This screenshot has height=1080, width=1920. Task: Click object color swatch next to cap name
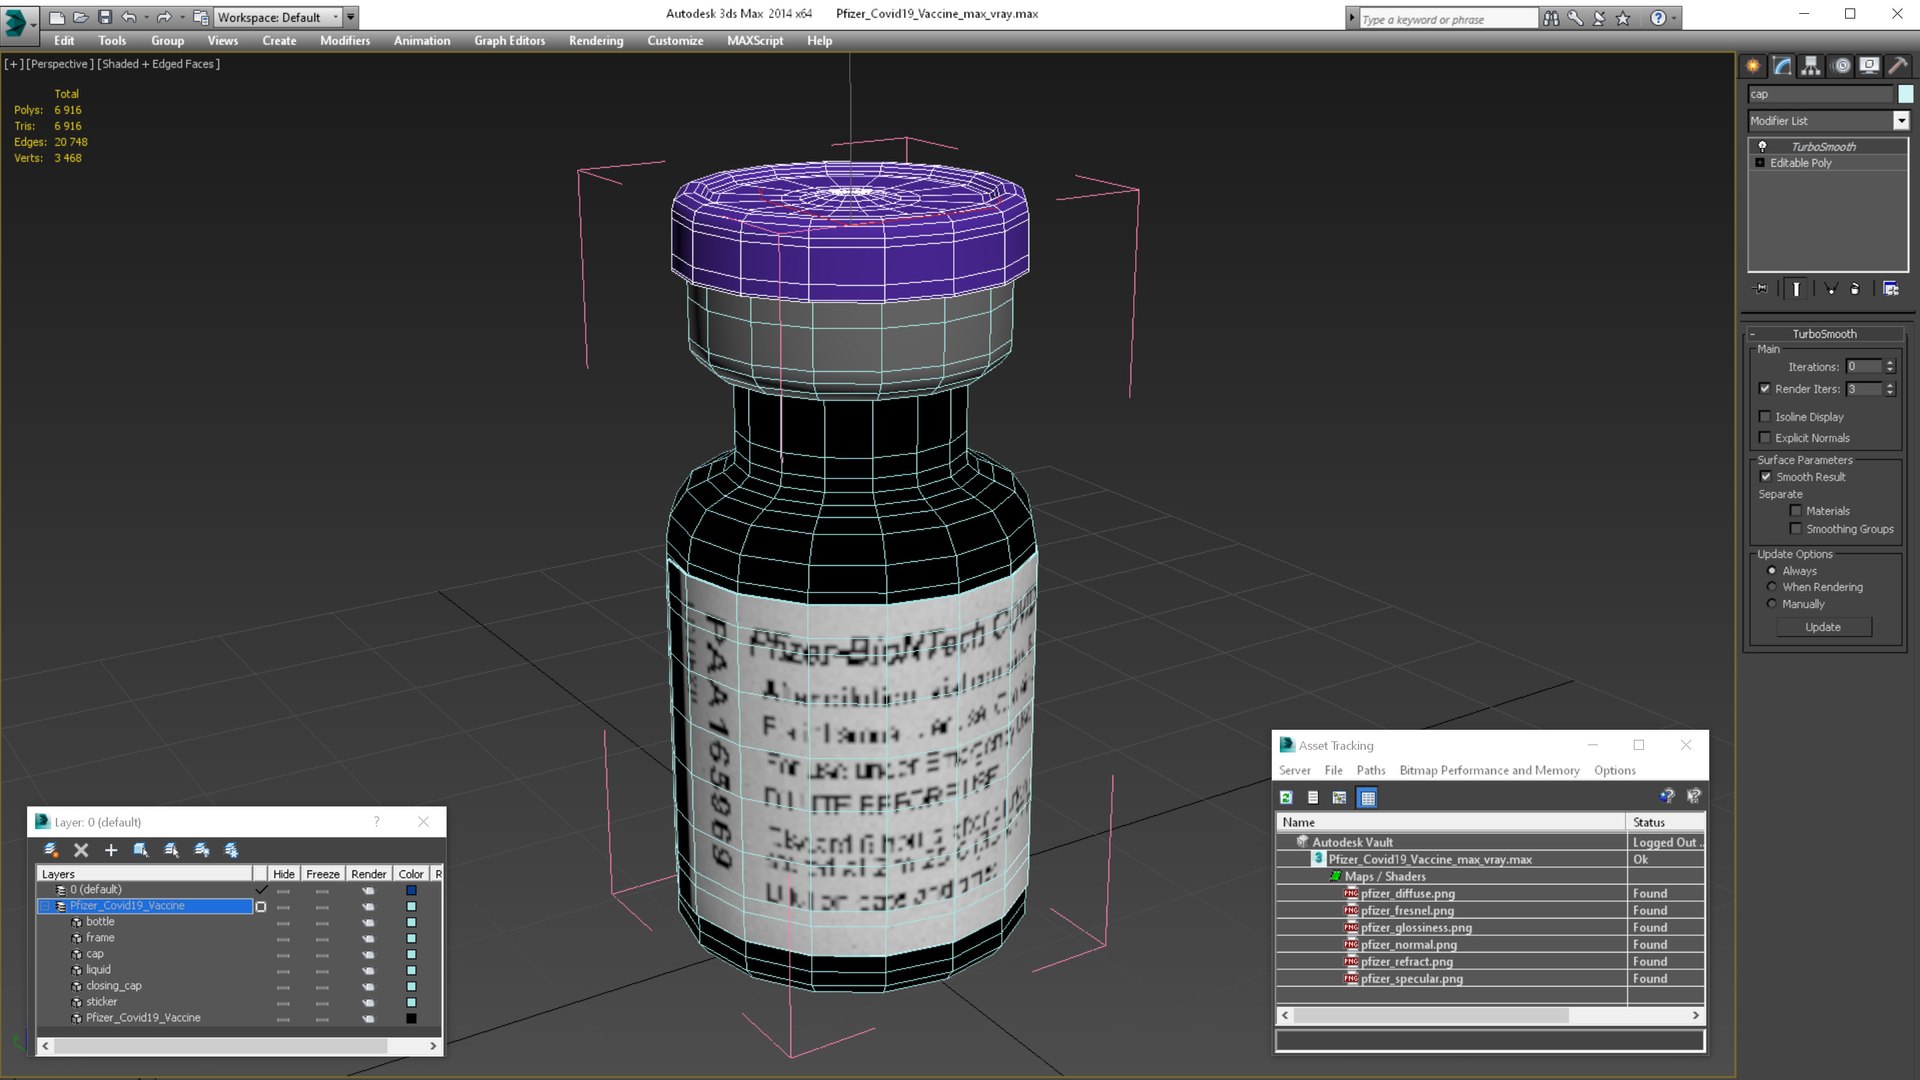coord(1906,94)
